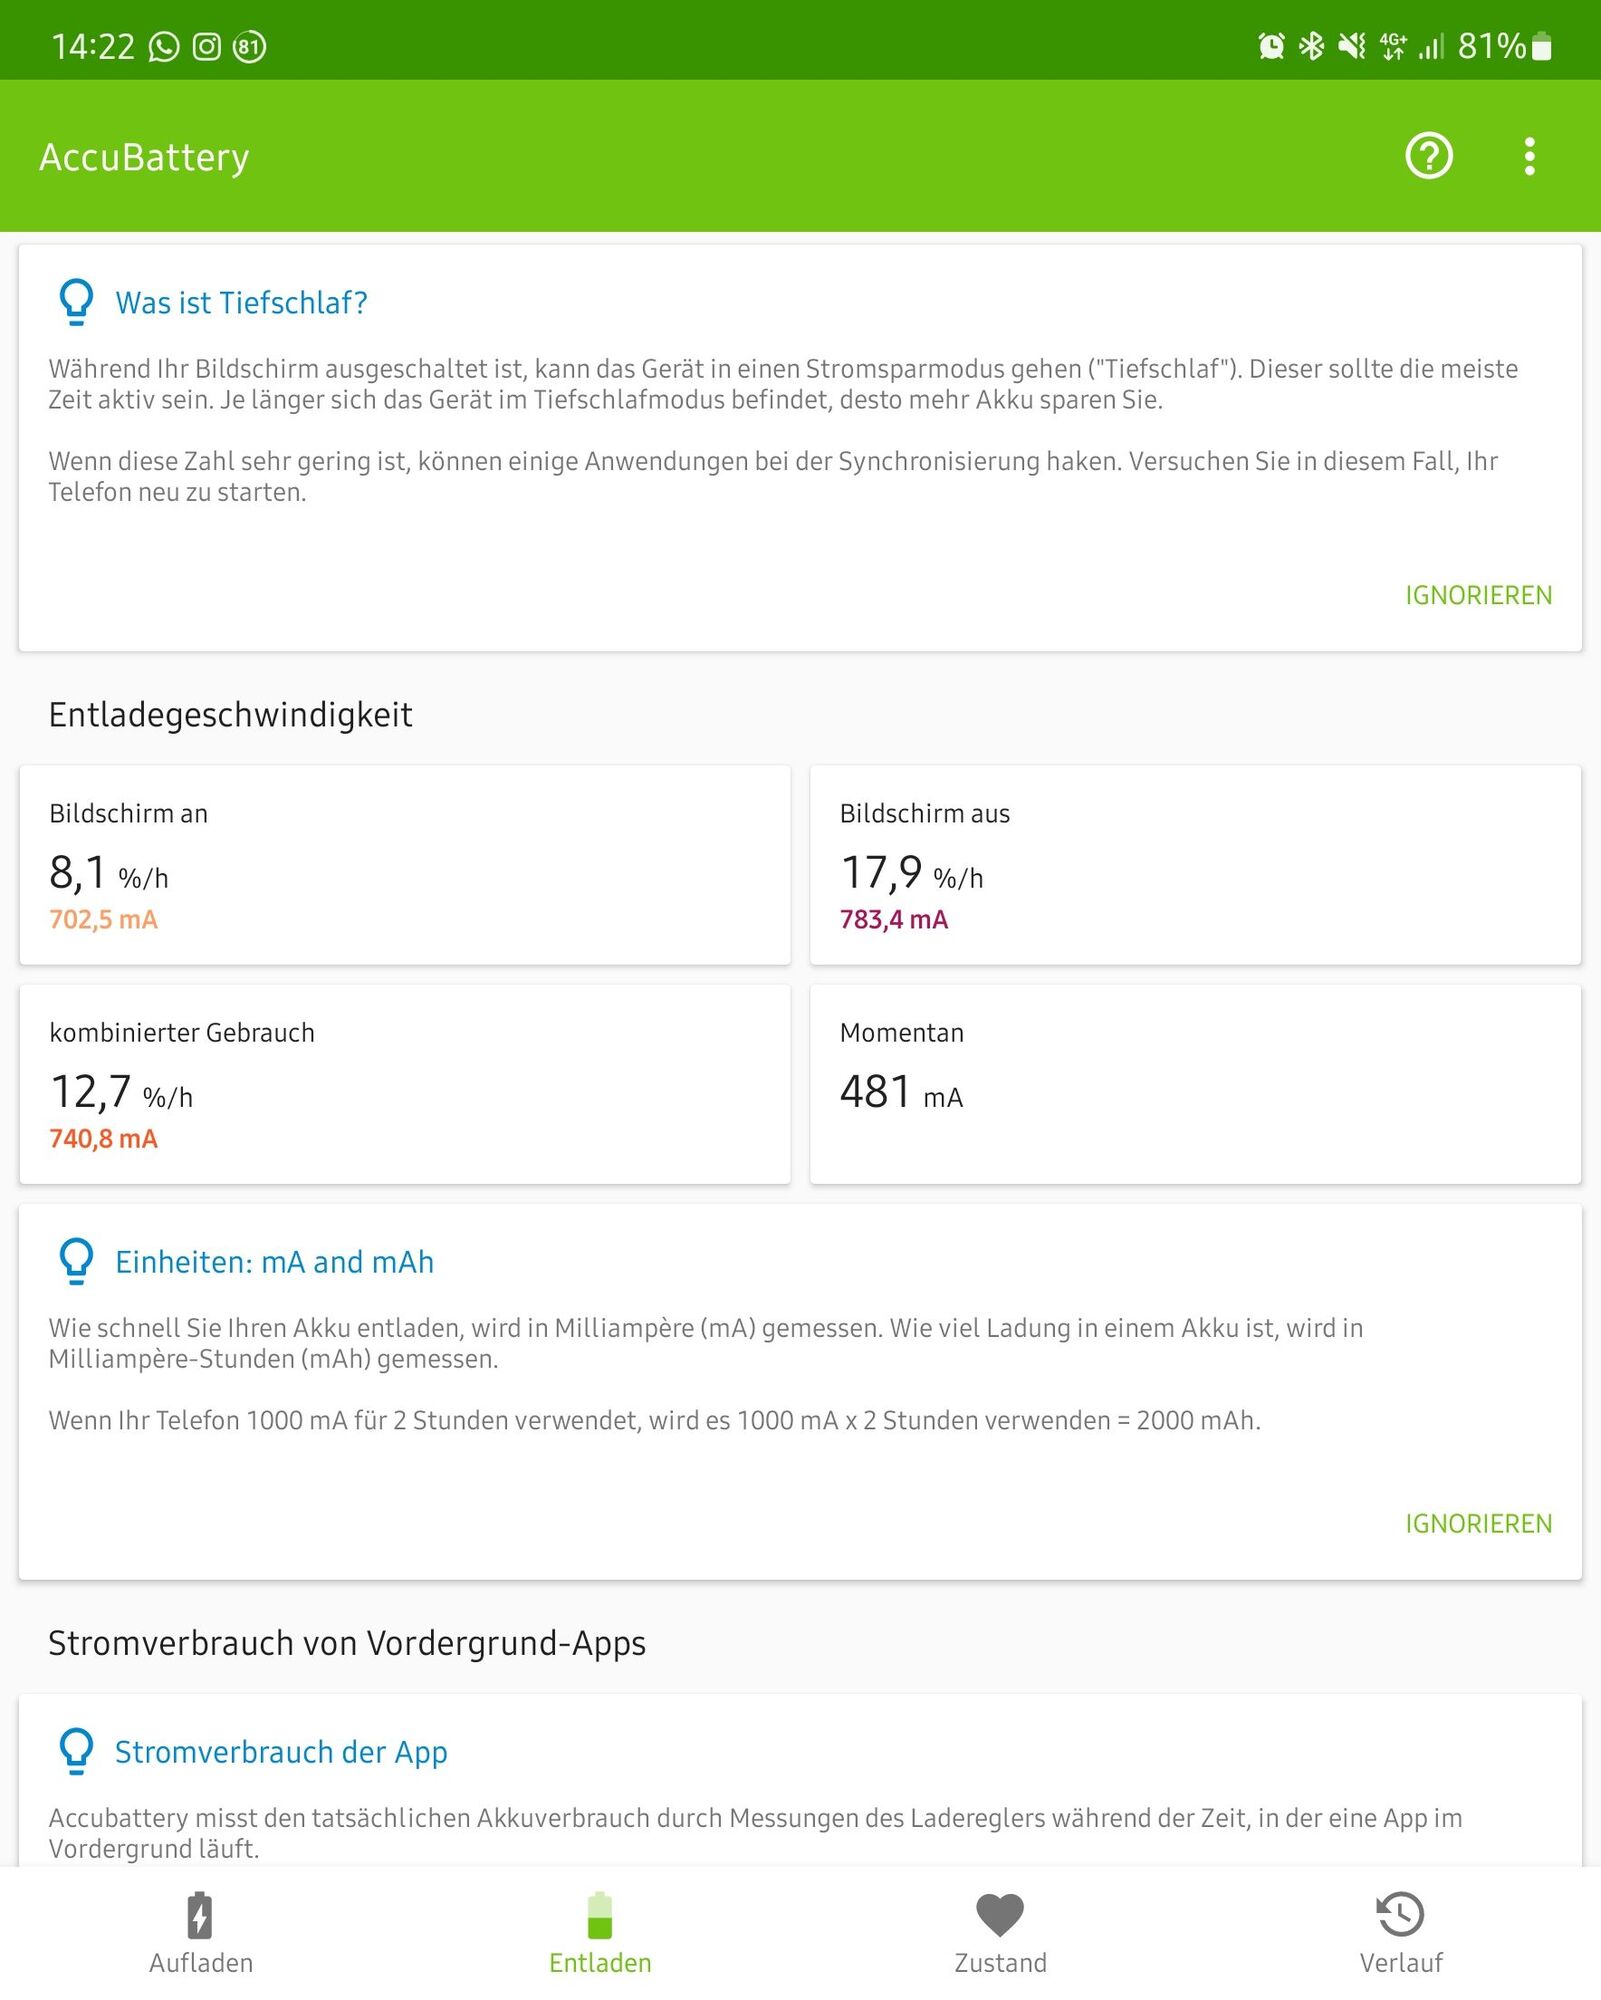
Task: Tap the kombinierter Gebrauch card
Action: pyautogui.click(x=405, y=1084)
